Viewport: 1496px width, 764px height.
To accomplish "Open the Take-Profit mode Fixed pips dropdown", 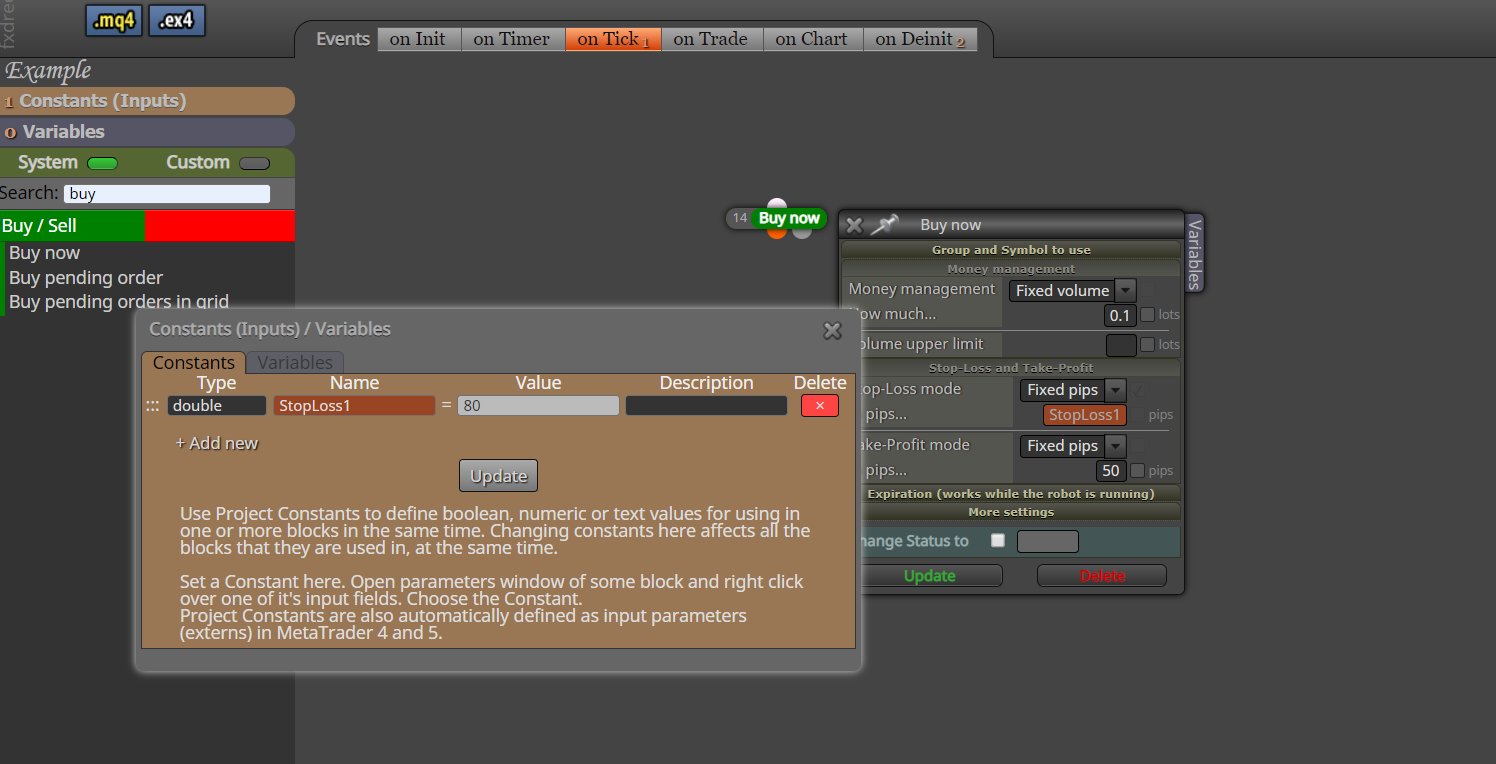I will coord(1073,446).
